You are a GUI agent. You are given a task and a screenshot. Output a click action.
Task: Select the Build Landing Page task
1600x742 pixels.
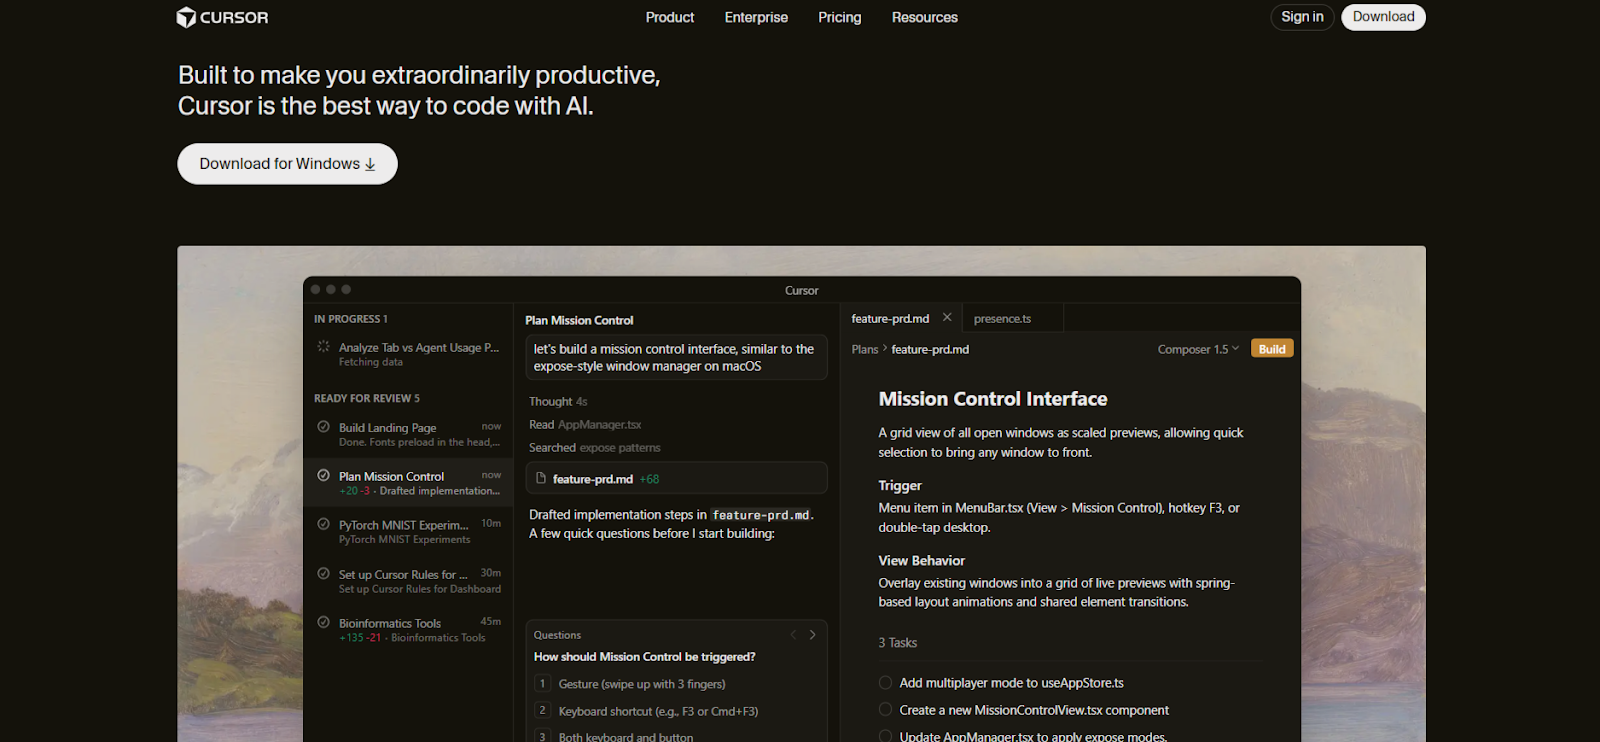[408, 434]
